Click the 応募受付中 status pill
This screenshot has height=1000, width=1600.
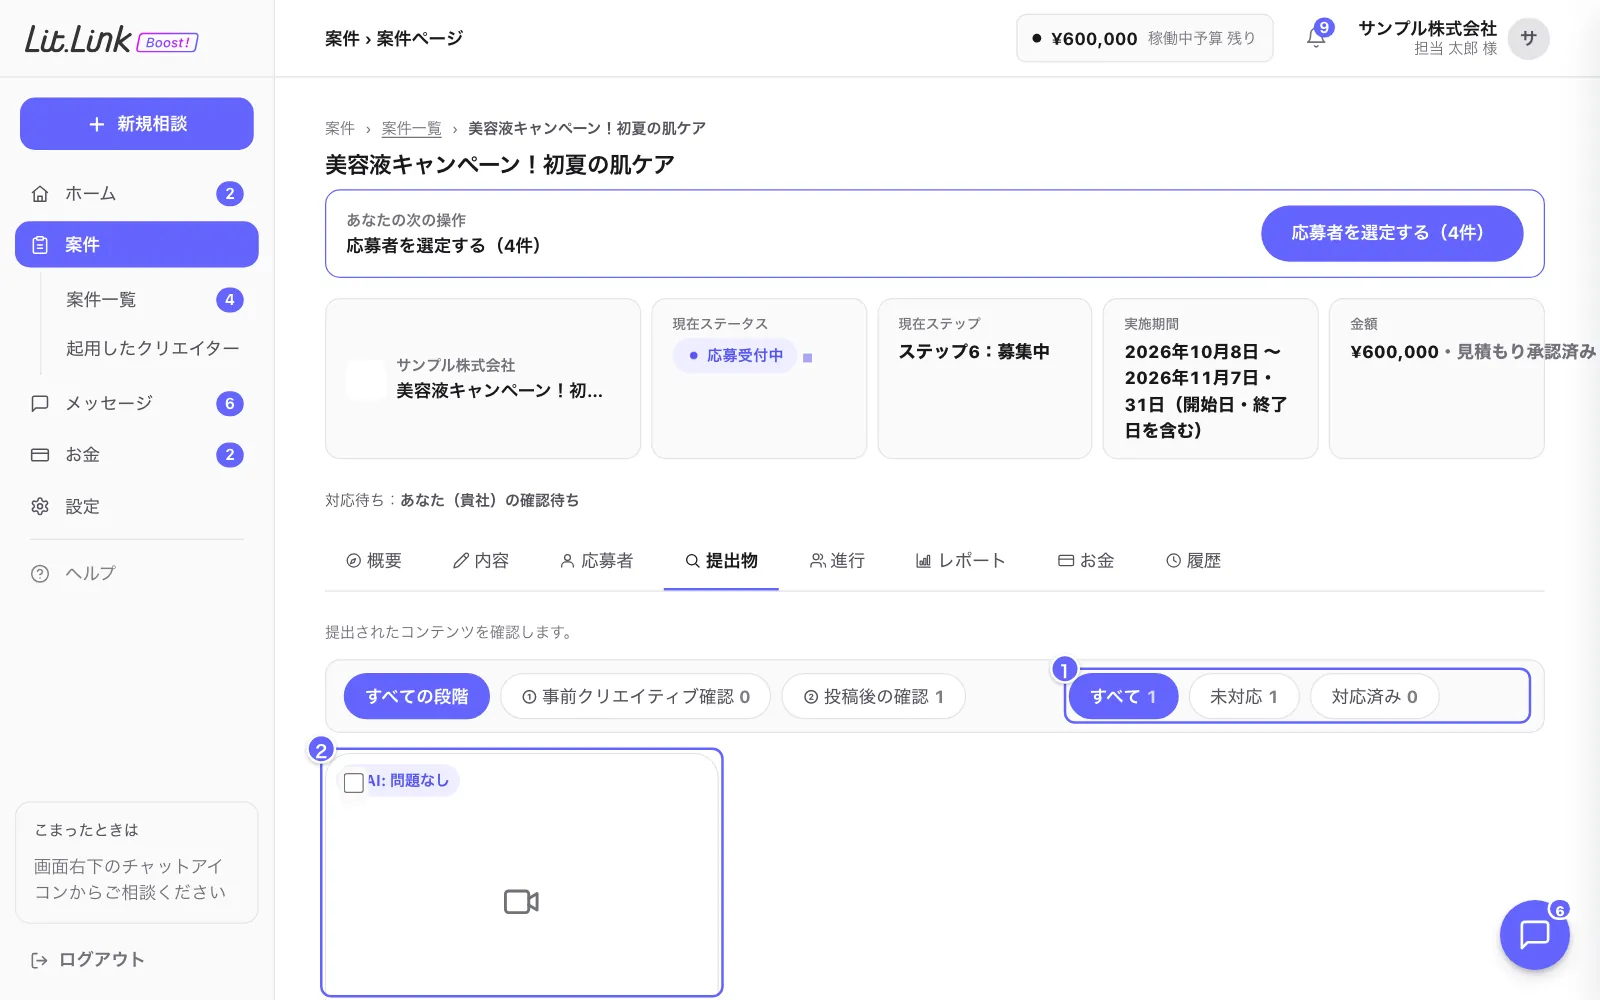pyautogui.click(x=735, y=356)
